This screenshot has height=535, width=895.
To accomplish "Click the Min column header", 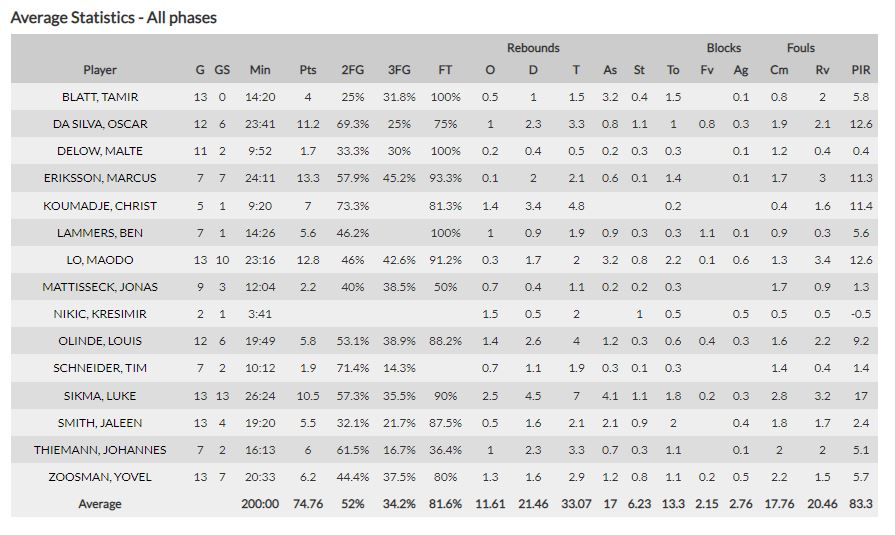I will 260,70.
